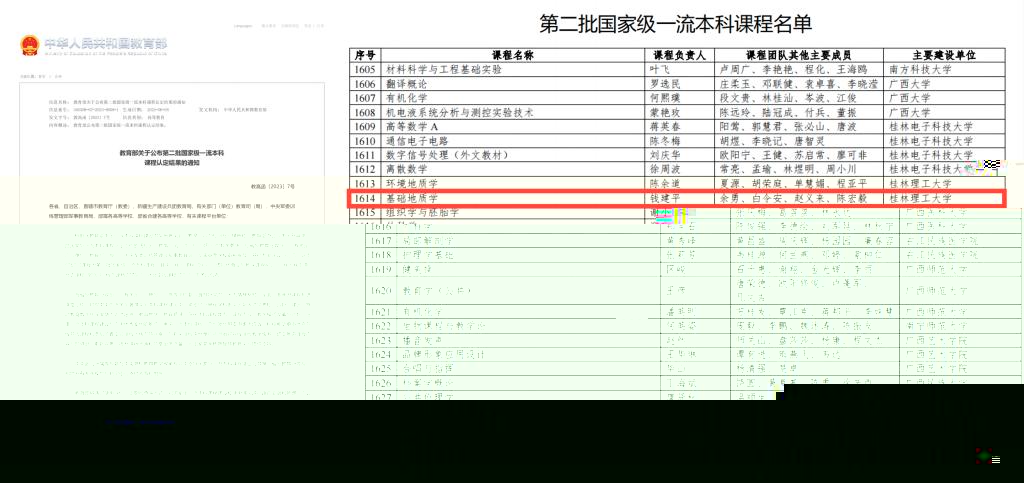Click the document number 教高函〔2023〕7号
The height and width of the screenshot is (483, 1024).
pyautogui.click(x=273, y=186)
